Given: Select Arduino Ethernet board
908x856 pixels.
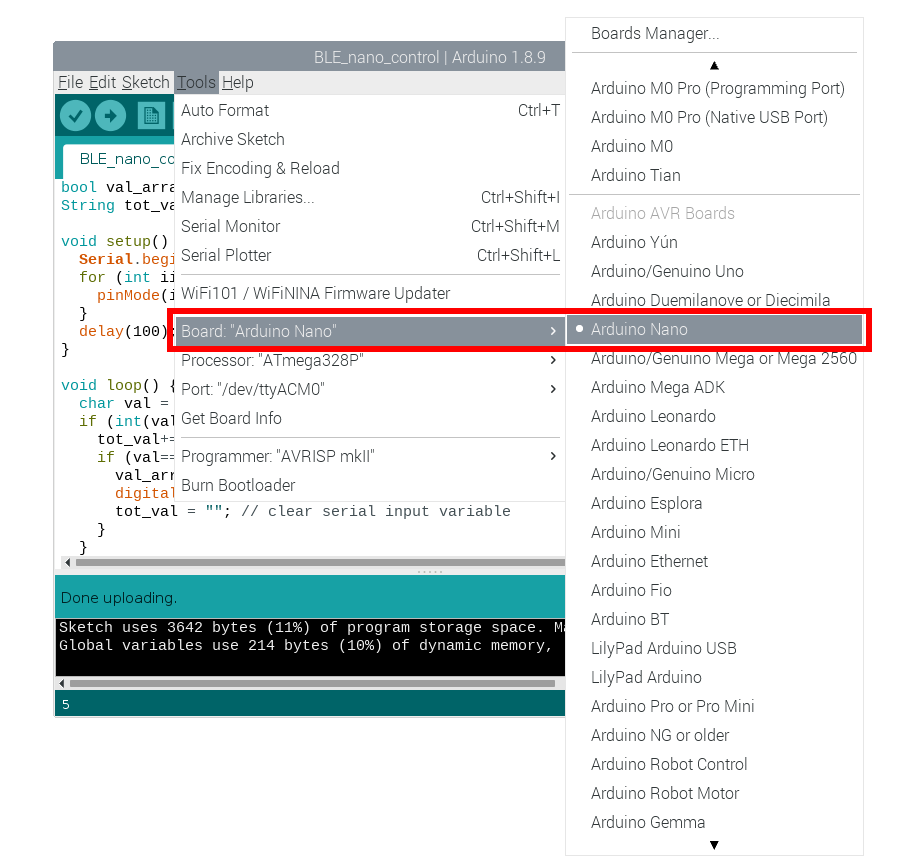Looking at the screenshot, I should [x=714, y=561].
